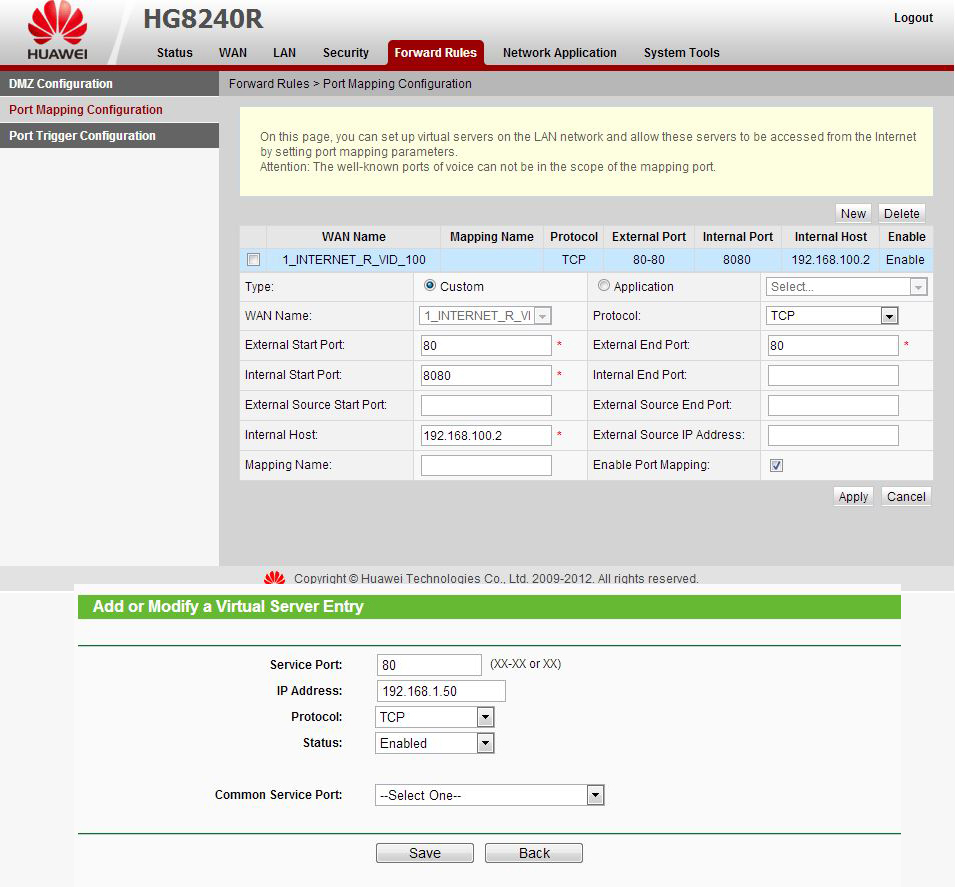
Task: Open the Network Application tab
Action: [559, 53]
